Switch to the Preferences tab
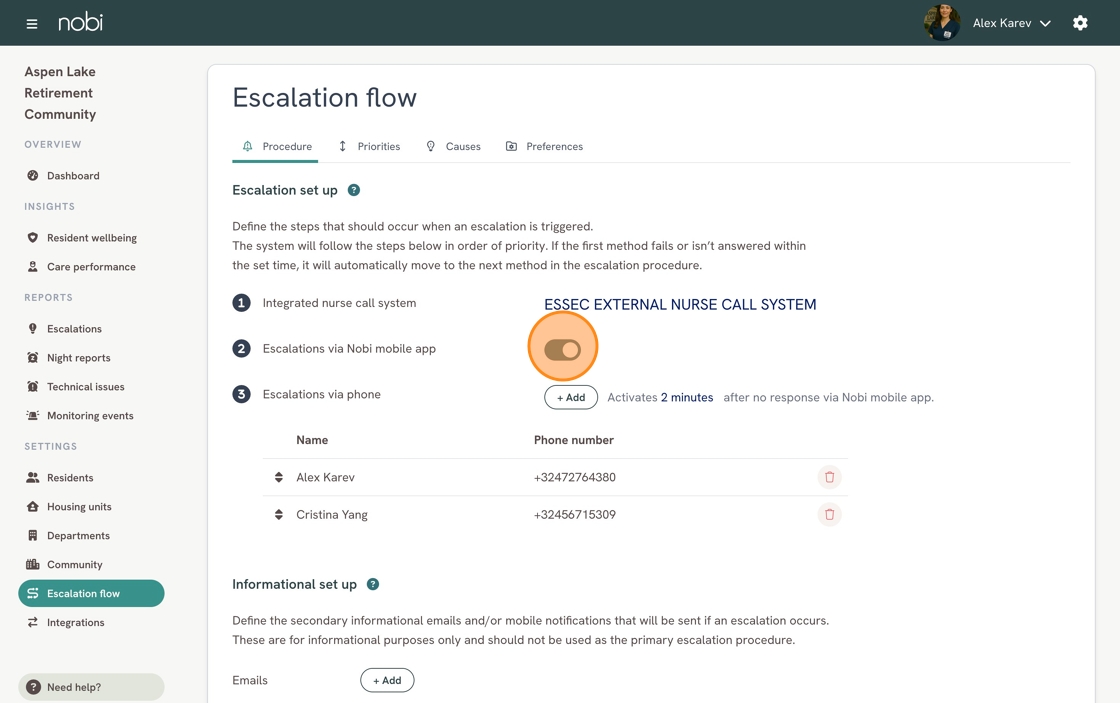Screen dimensions: 1120x703 [x=544, y=146]
